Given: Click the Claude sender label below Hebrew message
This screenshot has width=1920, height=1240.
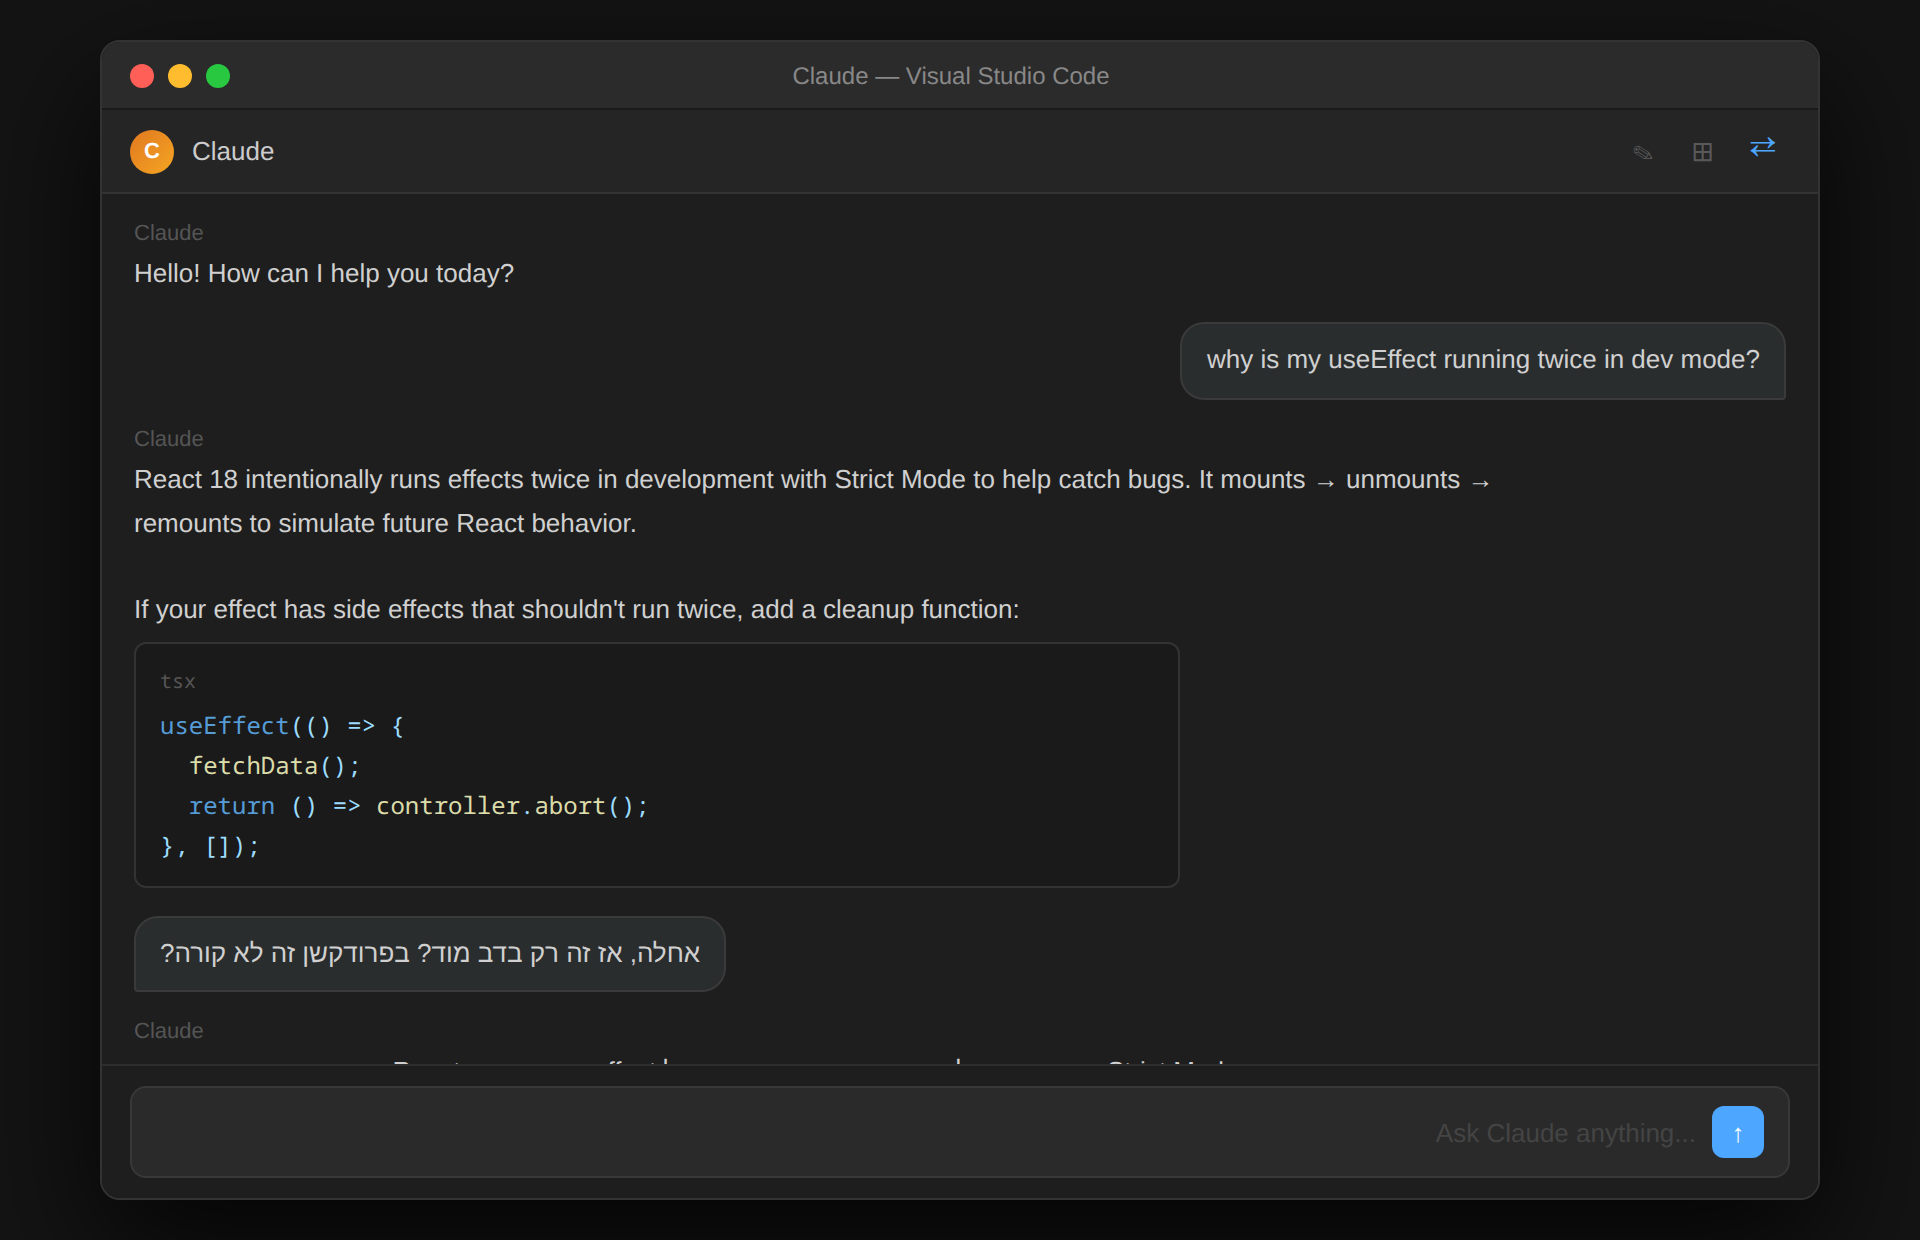Looking at the screenshot, I should point(169,1030).
